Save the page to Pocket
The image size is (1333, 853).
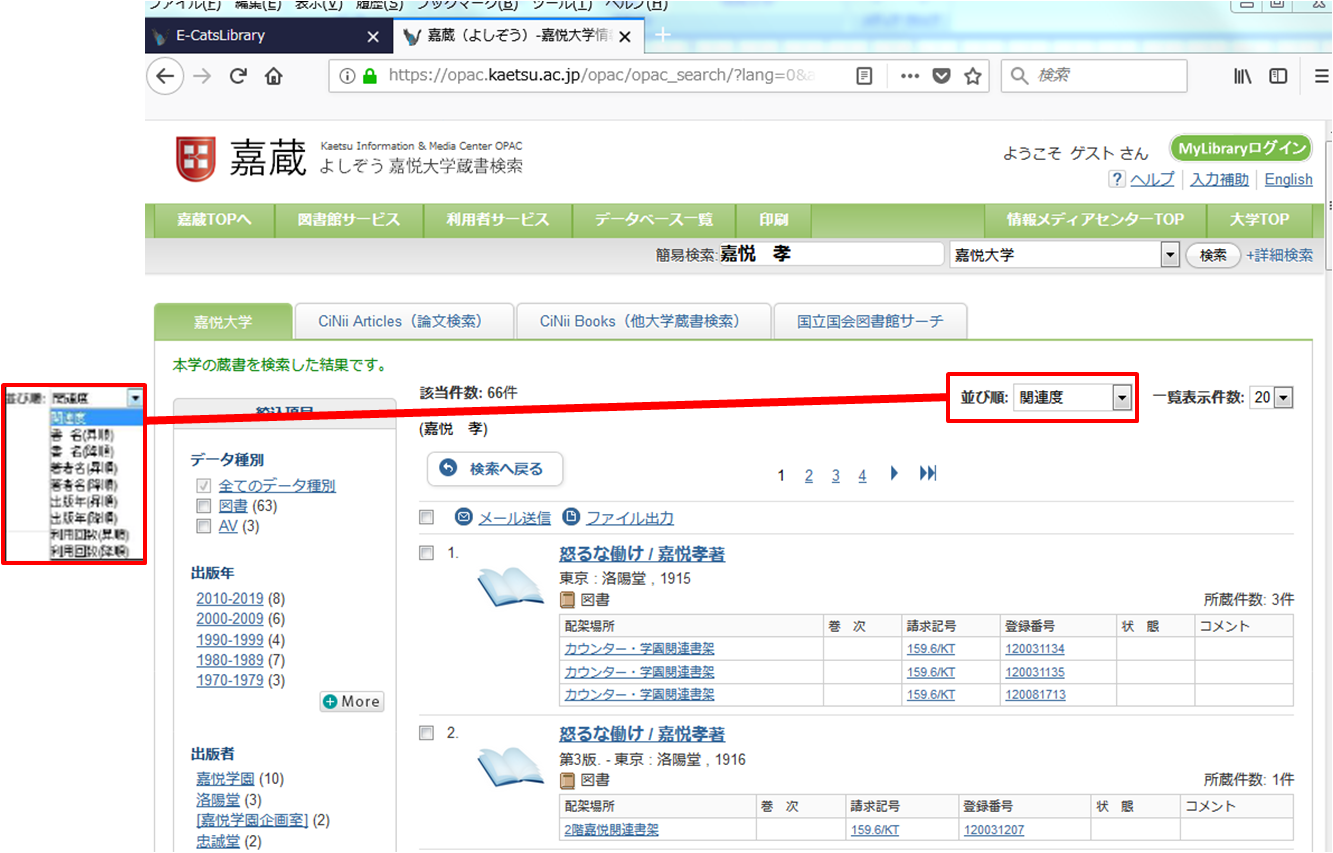click(941, 76)
